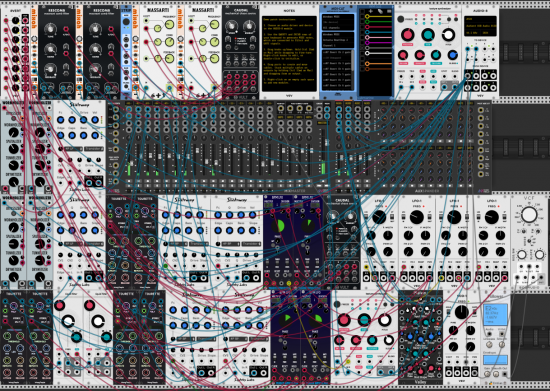Click the FREQ knob on LFO-1 beside Follower
This screenshot has width=550, height=391.
tap(462, 312)
